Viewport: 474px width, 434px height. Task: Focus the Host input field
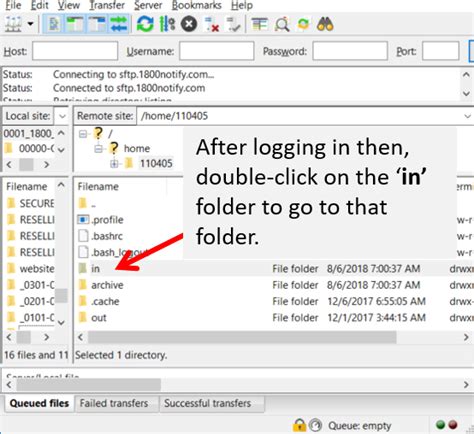pyautogui.click(x=75, y=51)
